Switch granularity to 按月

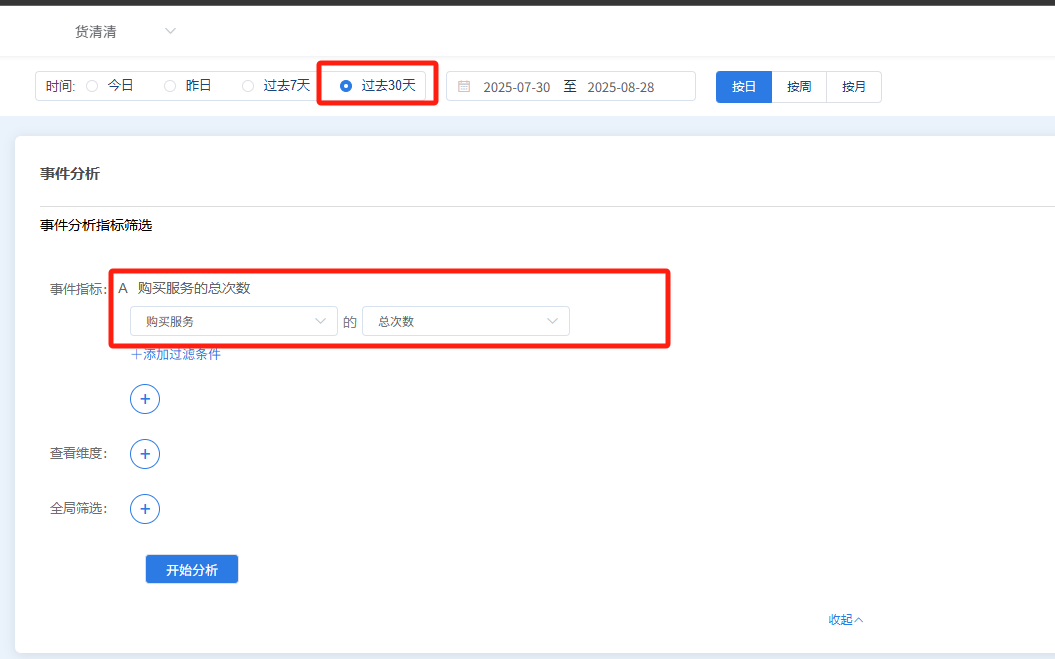pyautogui.click(x=854, y=87)
